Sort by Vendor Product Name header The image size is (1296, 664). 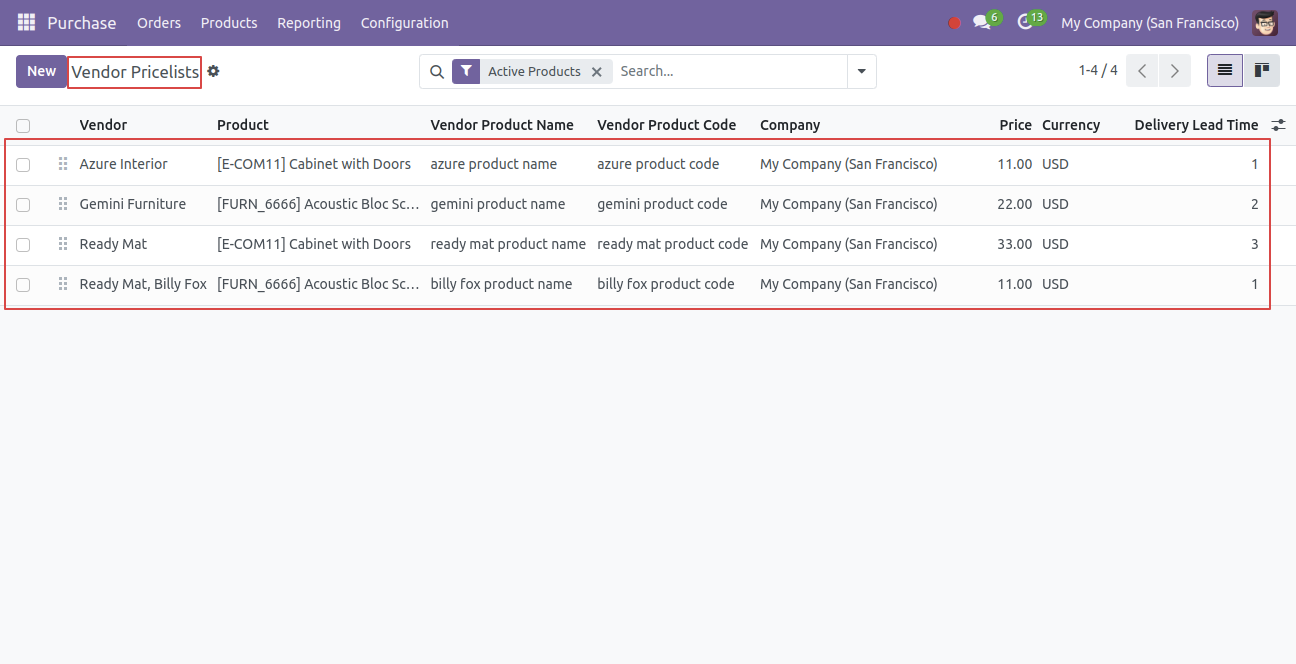tap(502, 125)
